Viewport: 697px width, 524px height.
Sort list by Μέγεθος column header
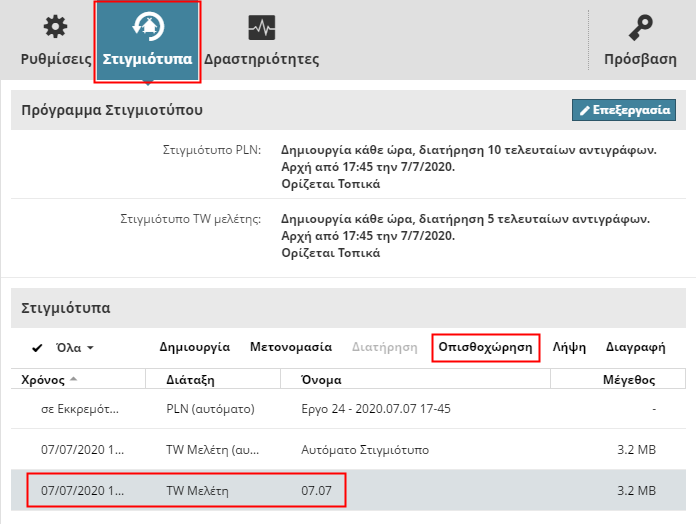[628, 380]
